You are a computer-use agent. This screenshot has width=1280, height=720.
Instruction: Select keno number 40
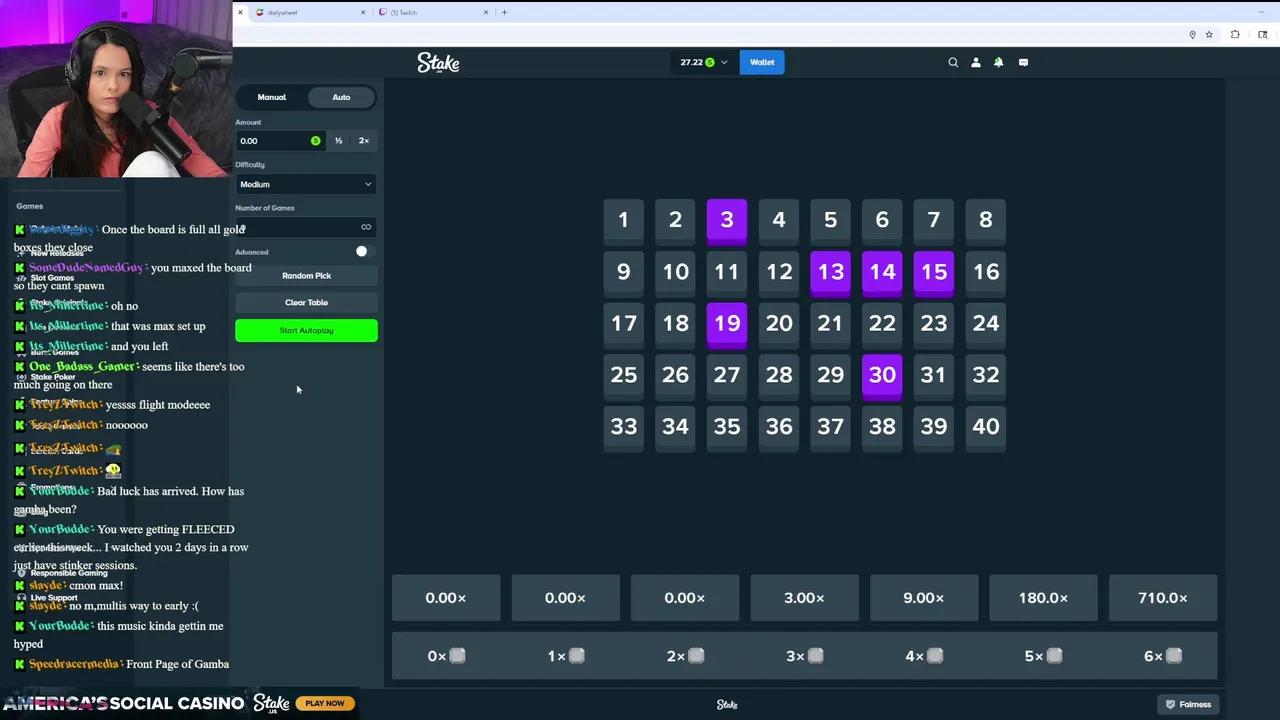[986, 427]
